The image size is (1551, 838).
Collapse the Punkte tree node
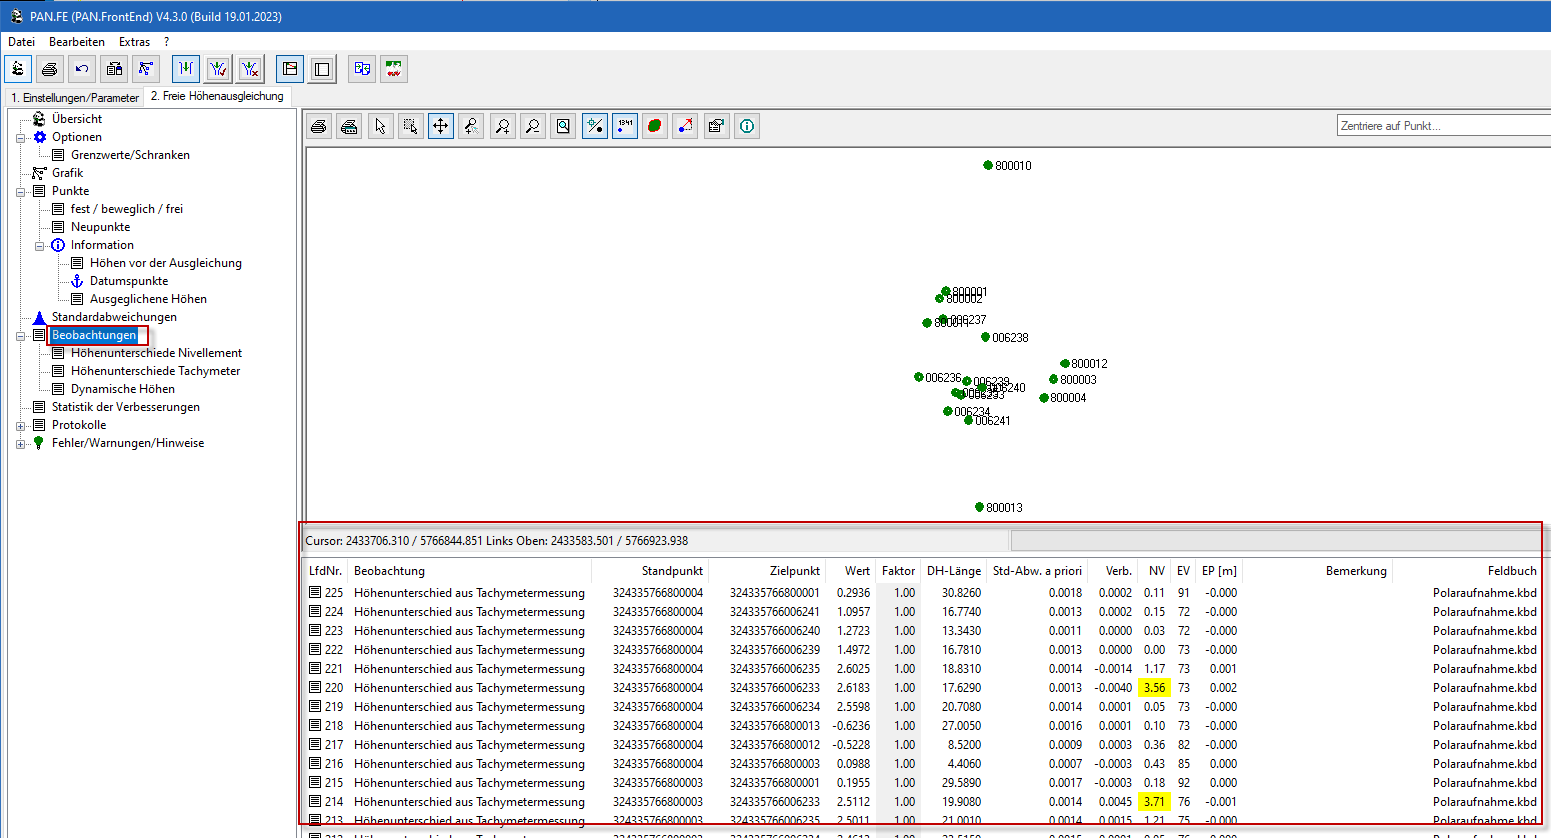click(x=21, y=191)
